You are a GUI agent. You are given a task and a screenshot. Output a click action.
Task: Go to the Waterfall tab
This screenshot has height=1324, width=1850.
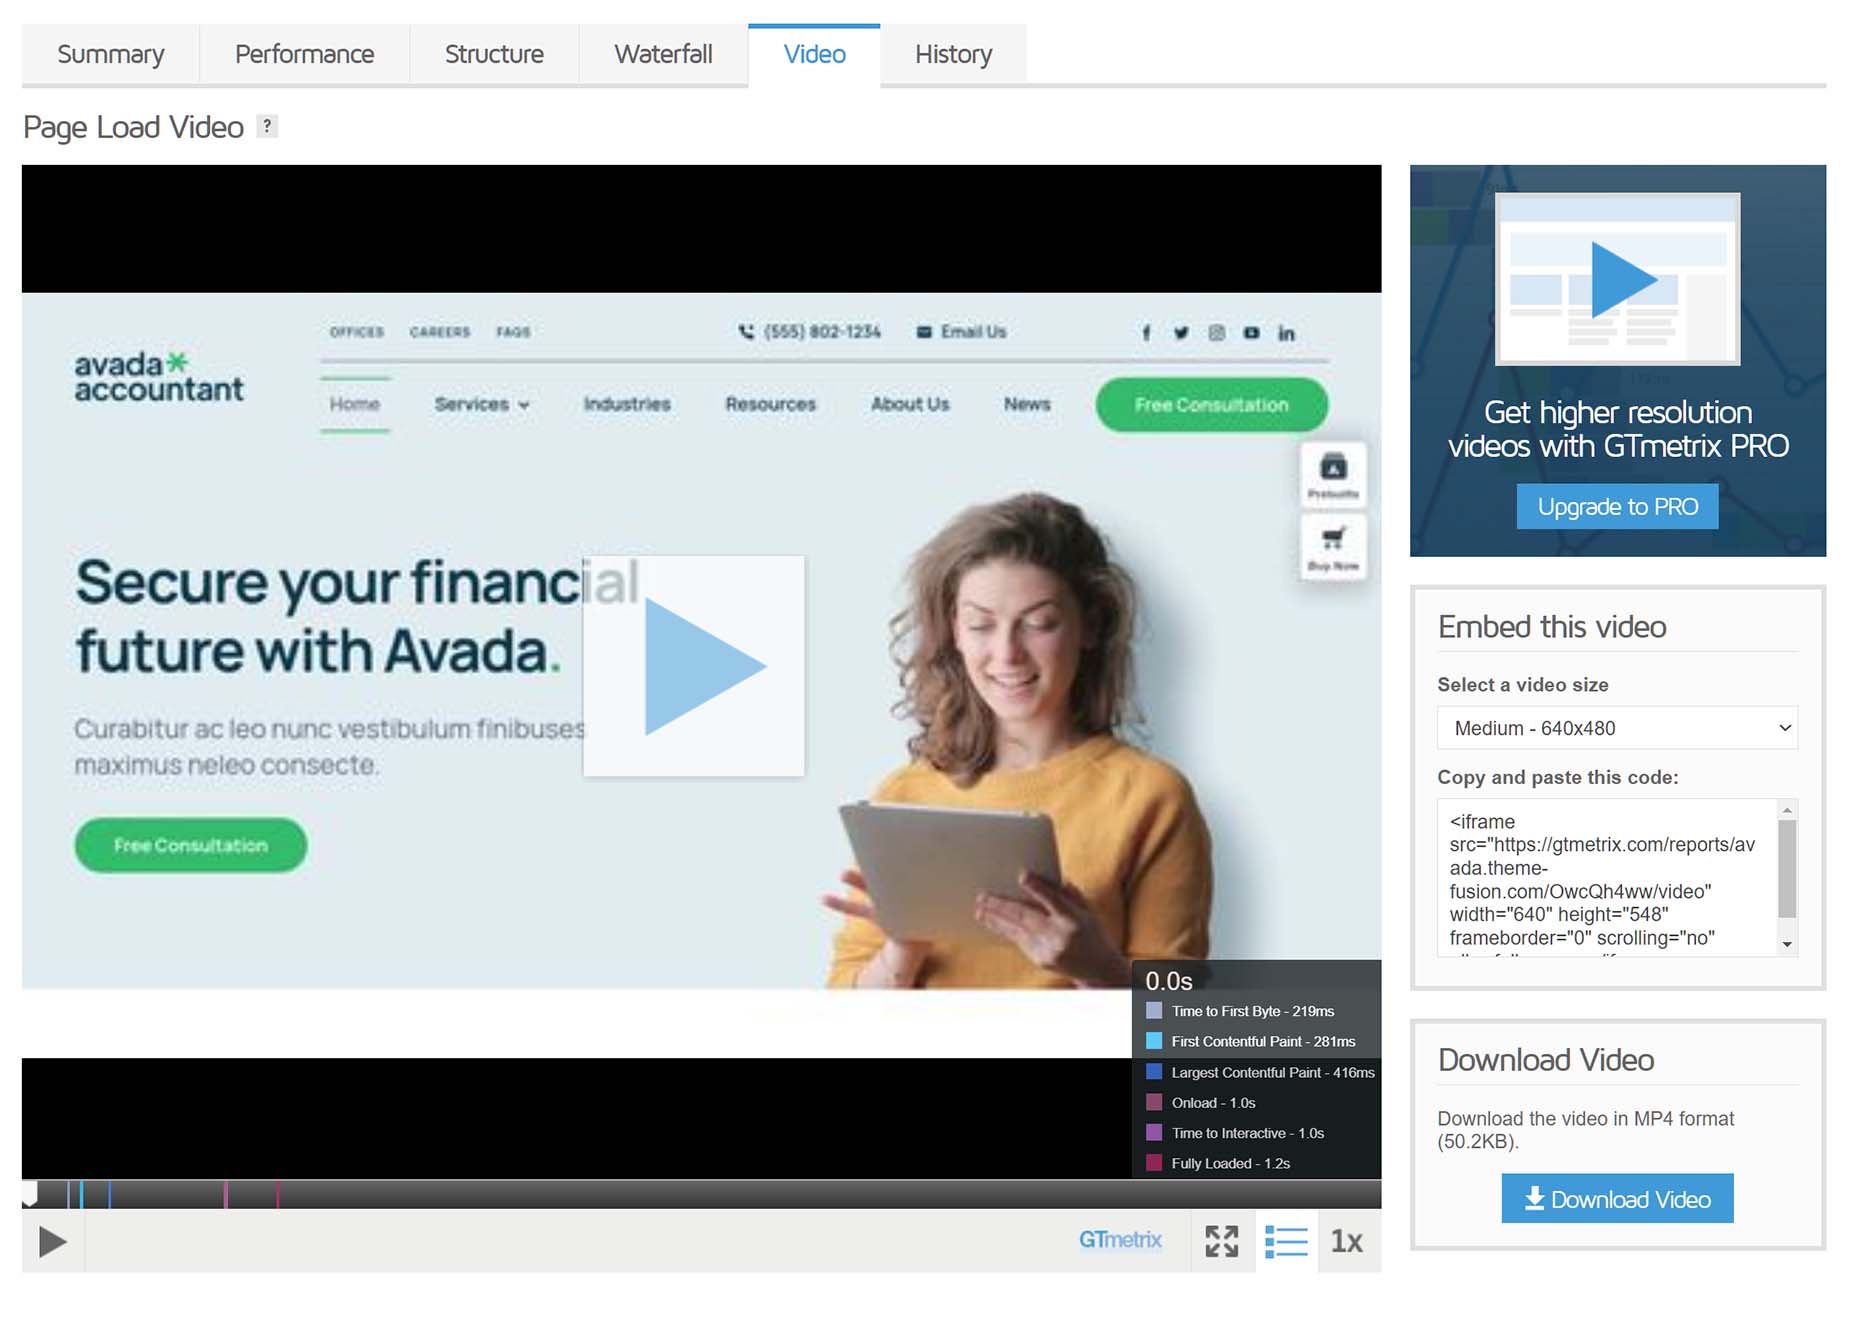[x=663, y=54]
